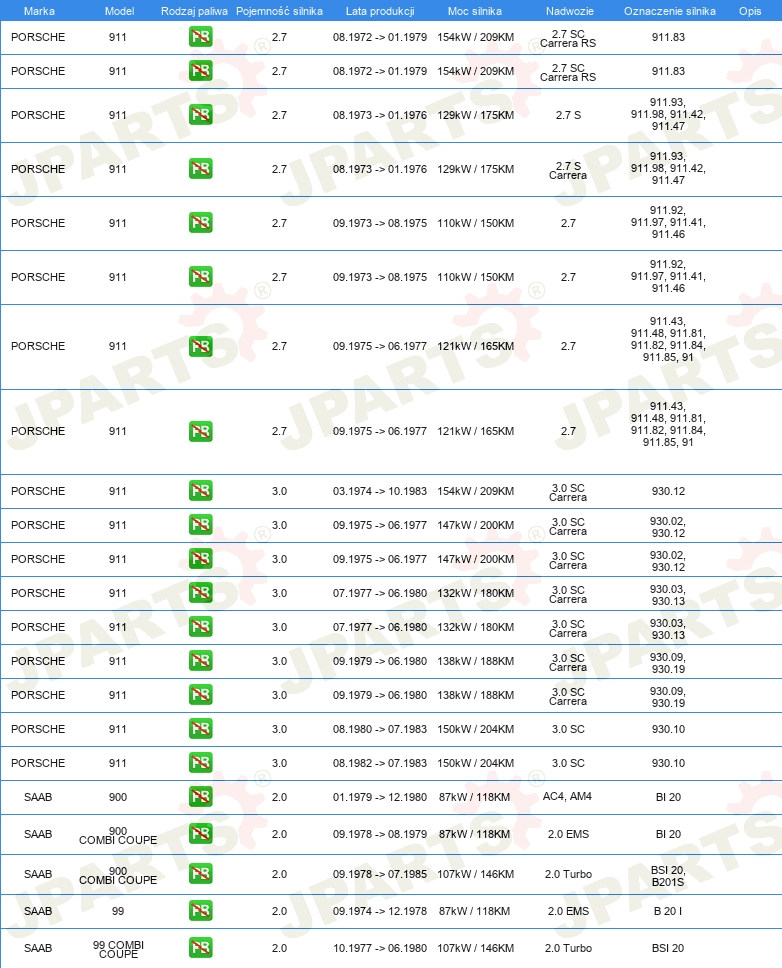Click 2.0 EMS body in the 09.1974 row

click(568, 911)
